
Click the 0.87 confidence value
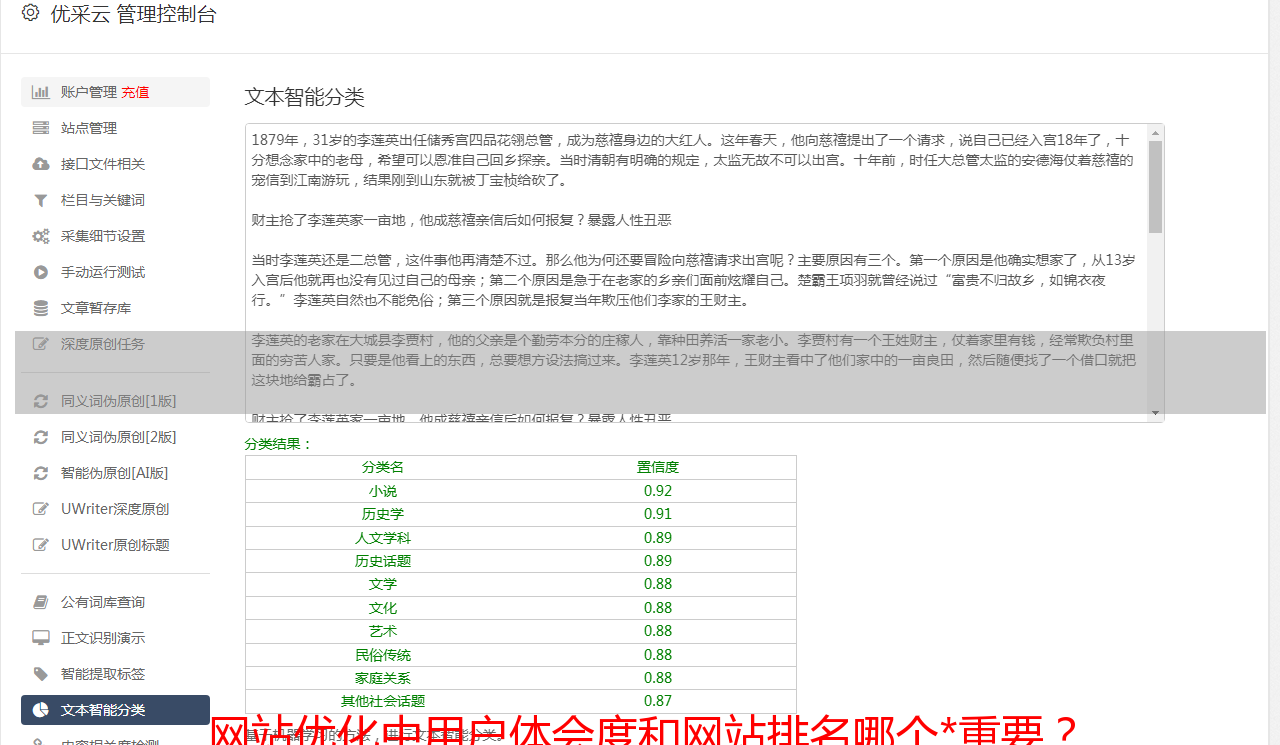click(658, 701)
